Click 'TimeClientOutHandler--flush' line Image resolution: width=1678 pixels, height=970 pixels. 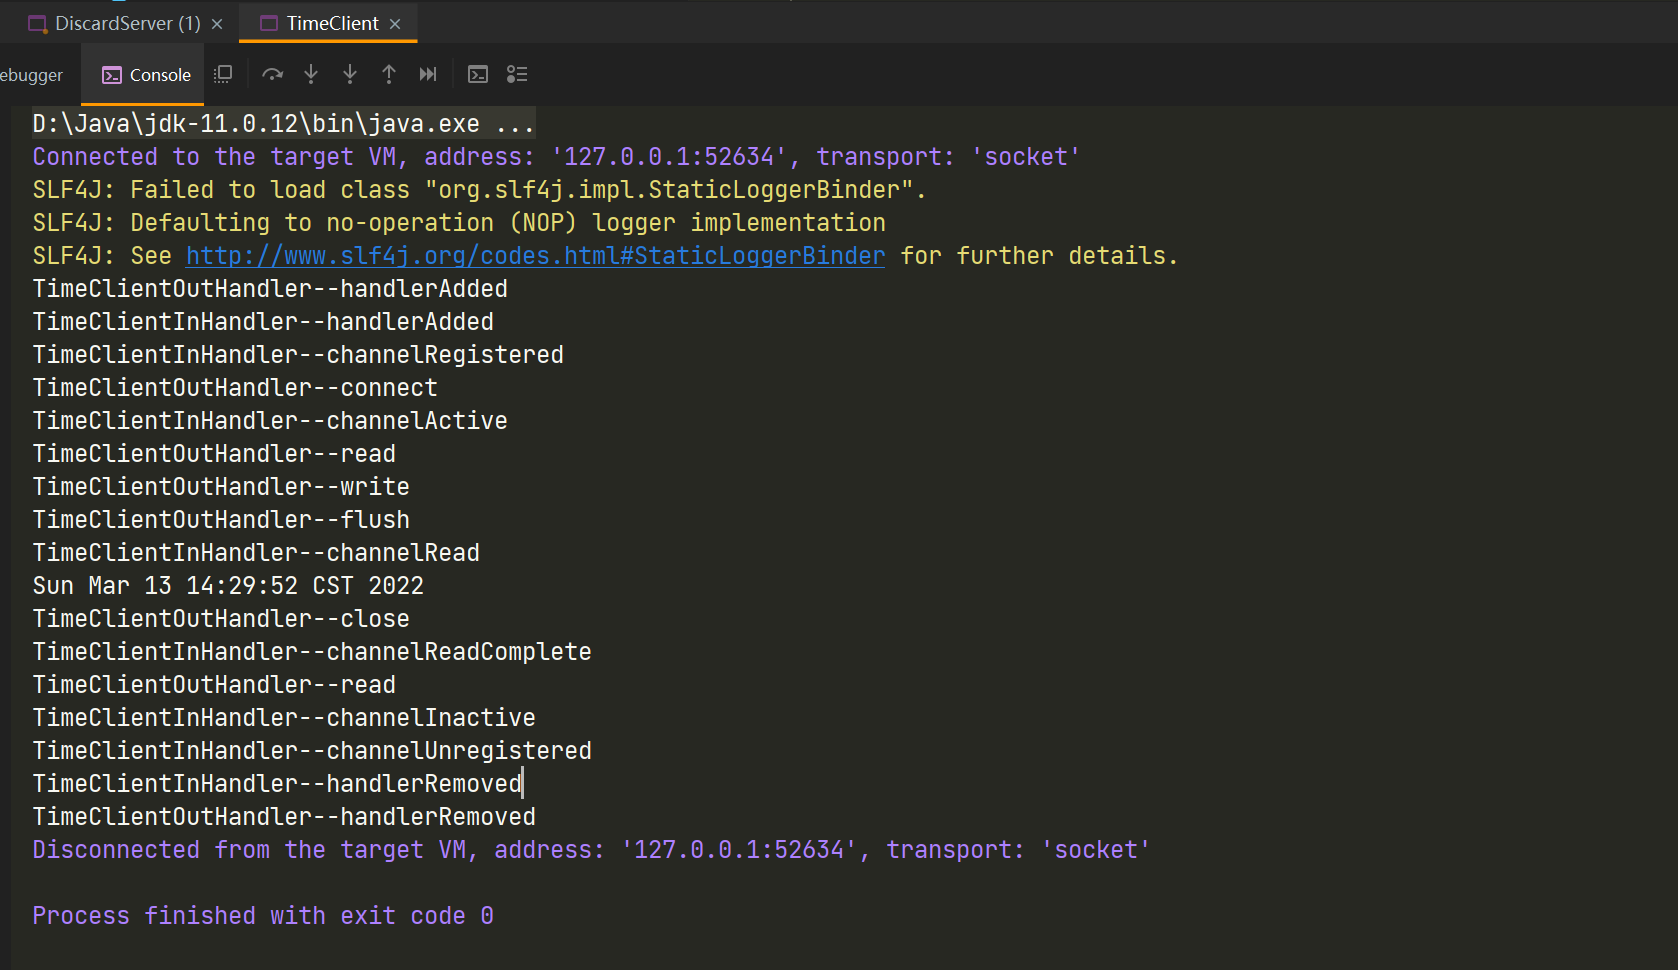[x=221, y=520]
